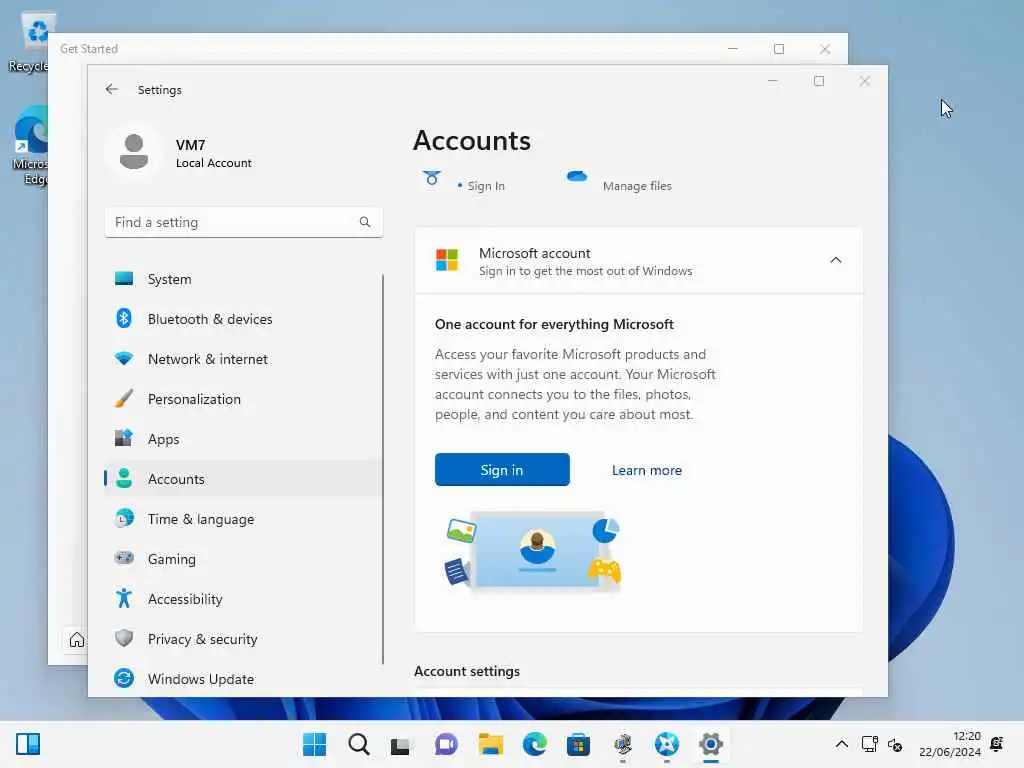Viewport: 1024px width, 768px height.
Task: Click the Microsoft account illustration image
Action: 533,552
